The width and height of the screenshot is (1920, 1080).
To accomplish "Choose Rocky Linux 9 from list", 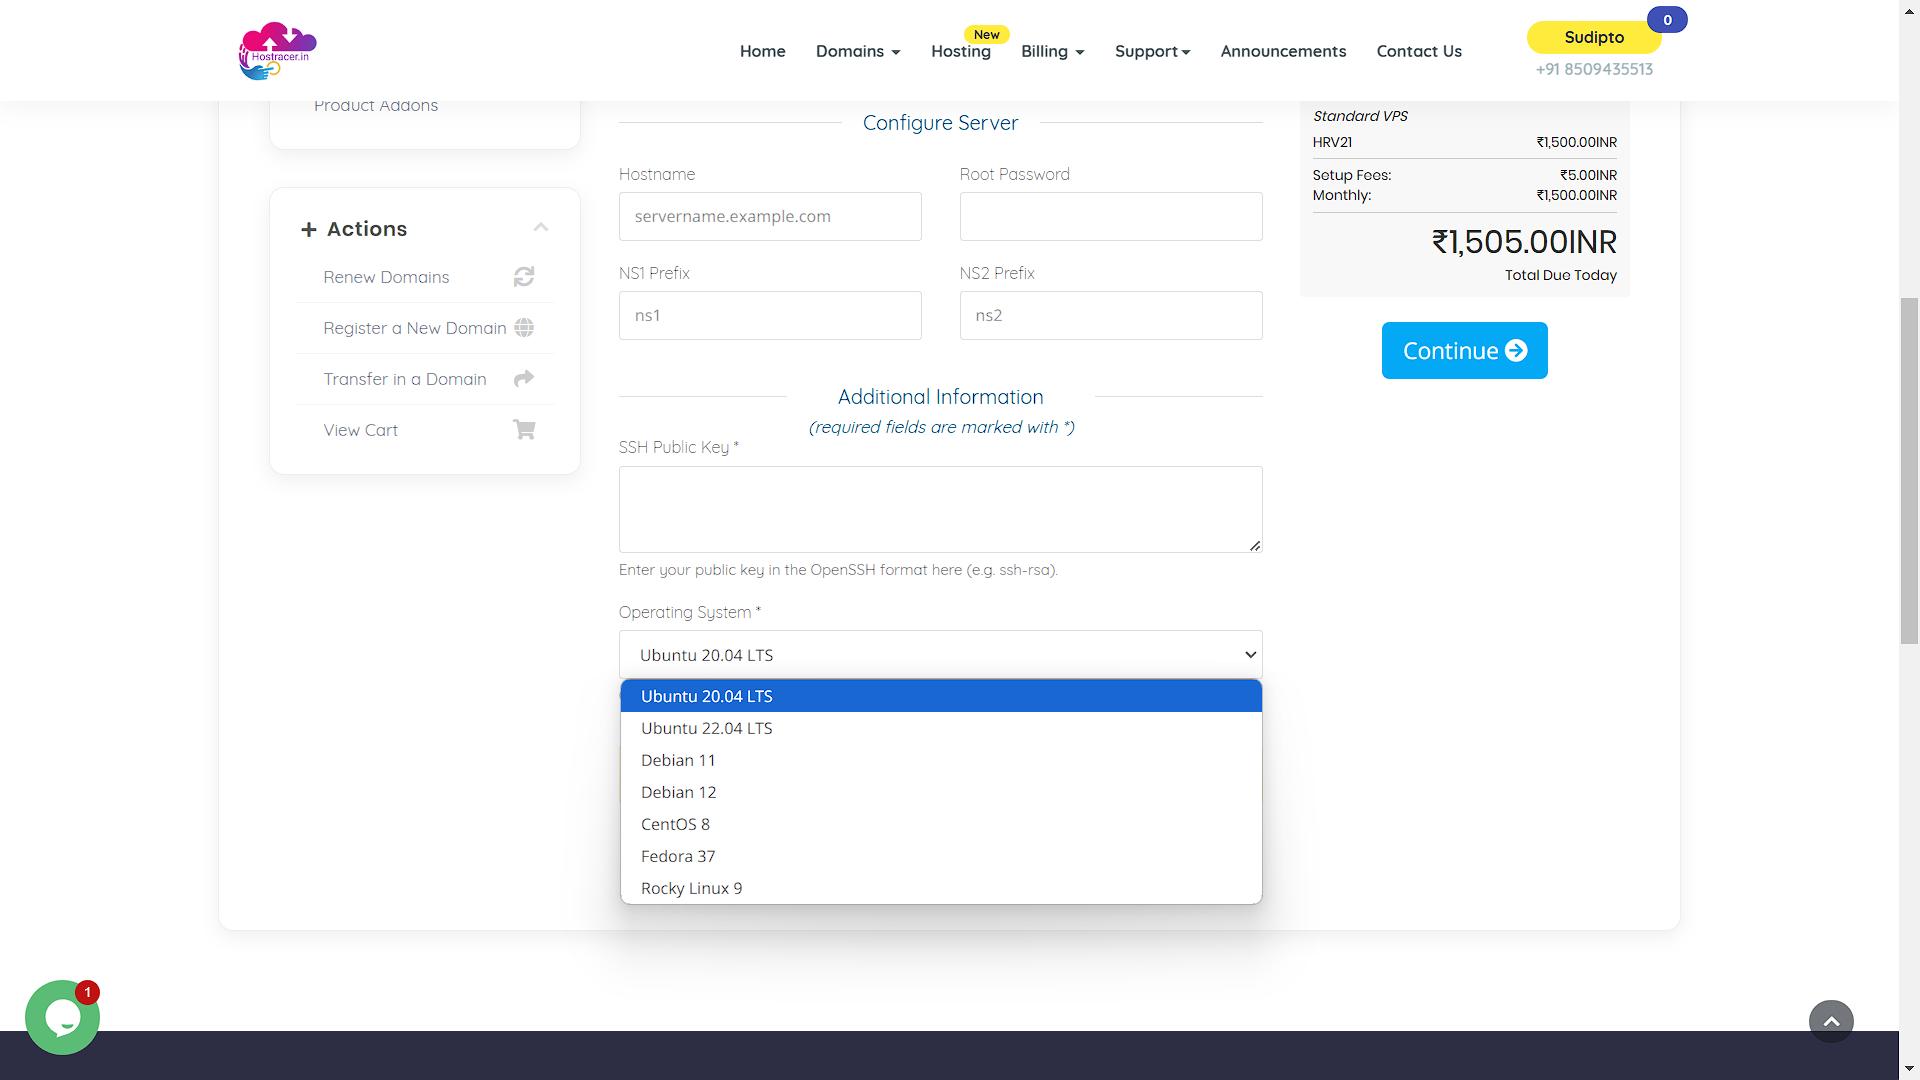I will coord(692,888).
